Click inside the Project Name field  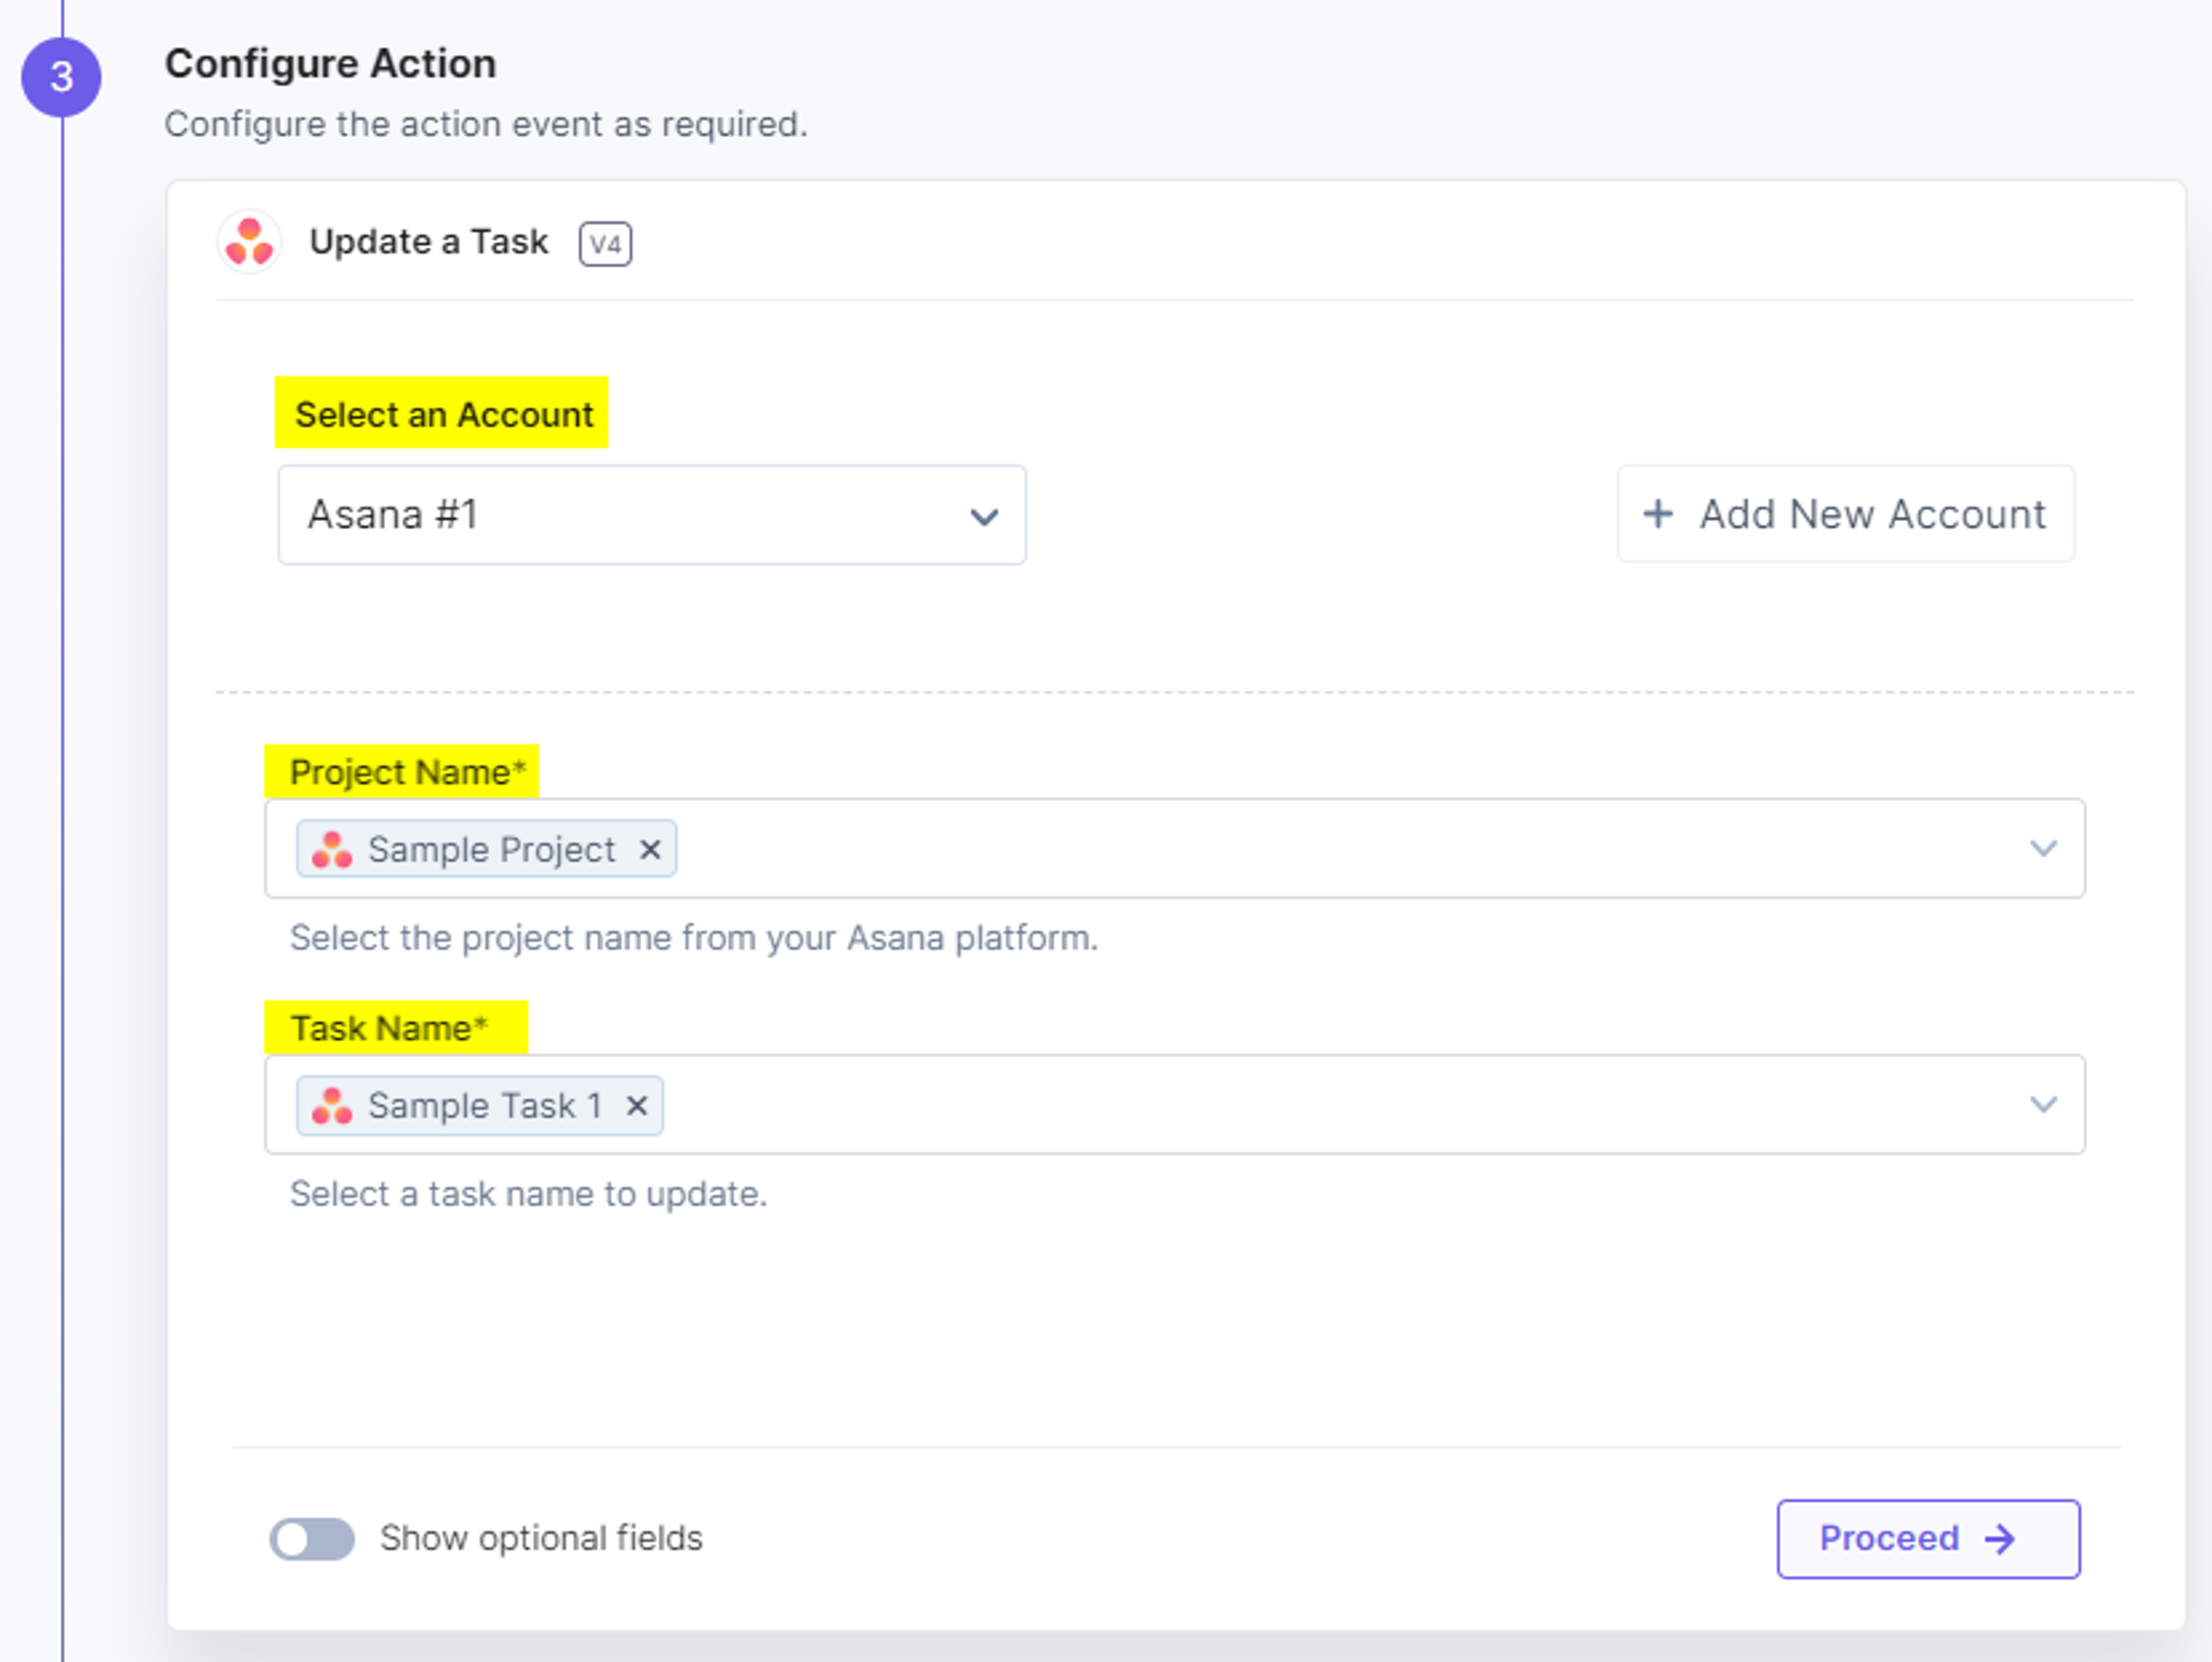click(x=1175, y=848)
